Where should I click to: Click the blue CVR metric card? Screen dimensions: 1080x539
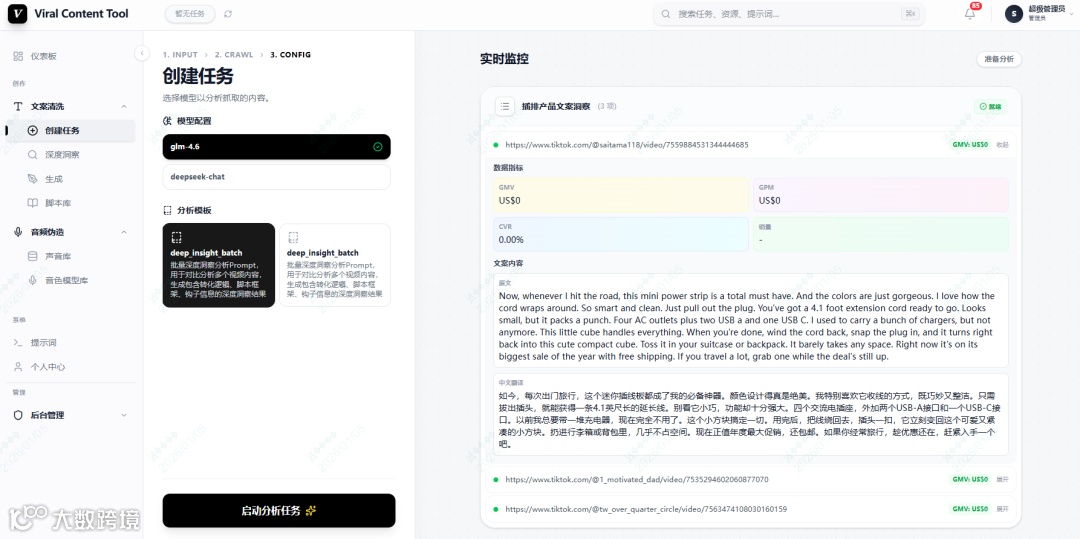[x=621, y=235]
